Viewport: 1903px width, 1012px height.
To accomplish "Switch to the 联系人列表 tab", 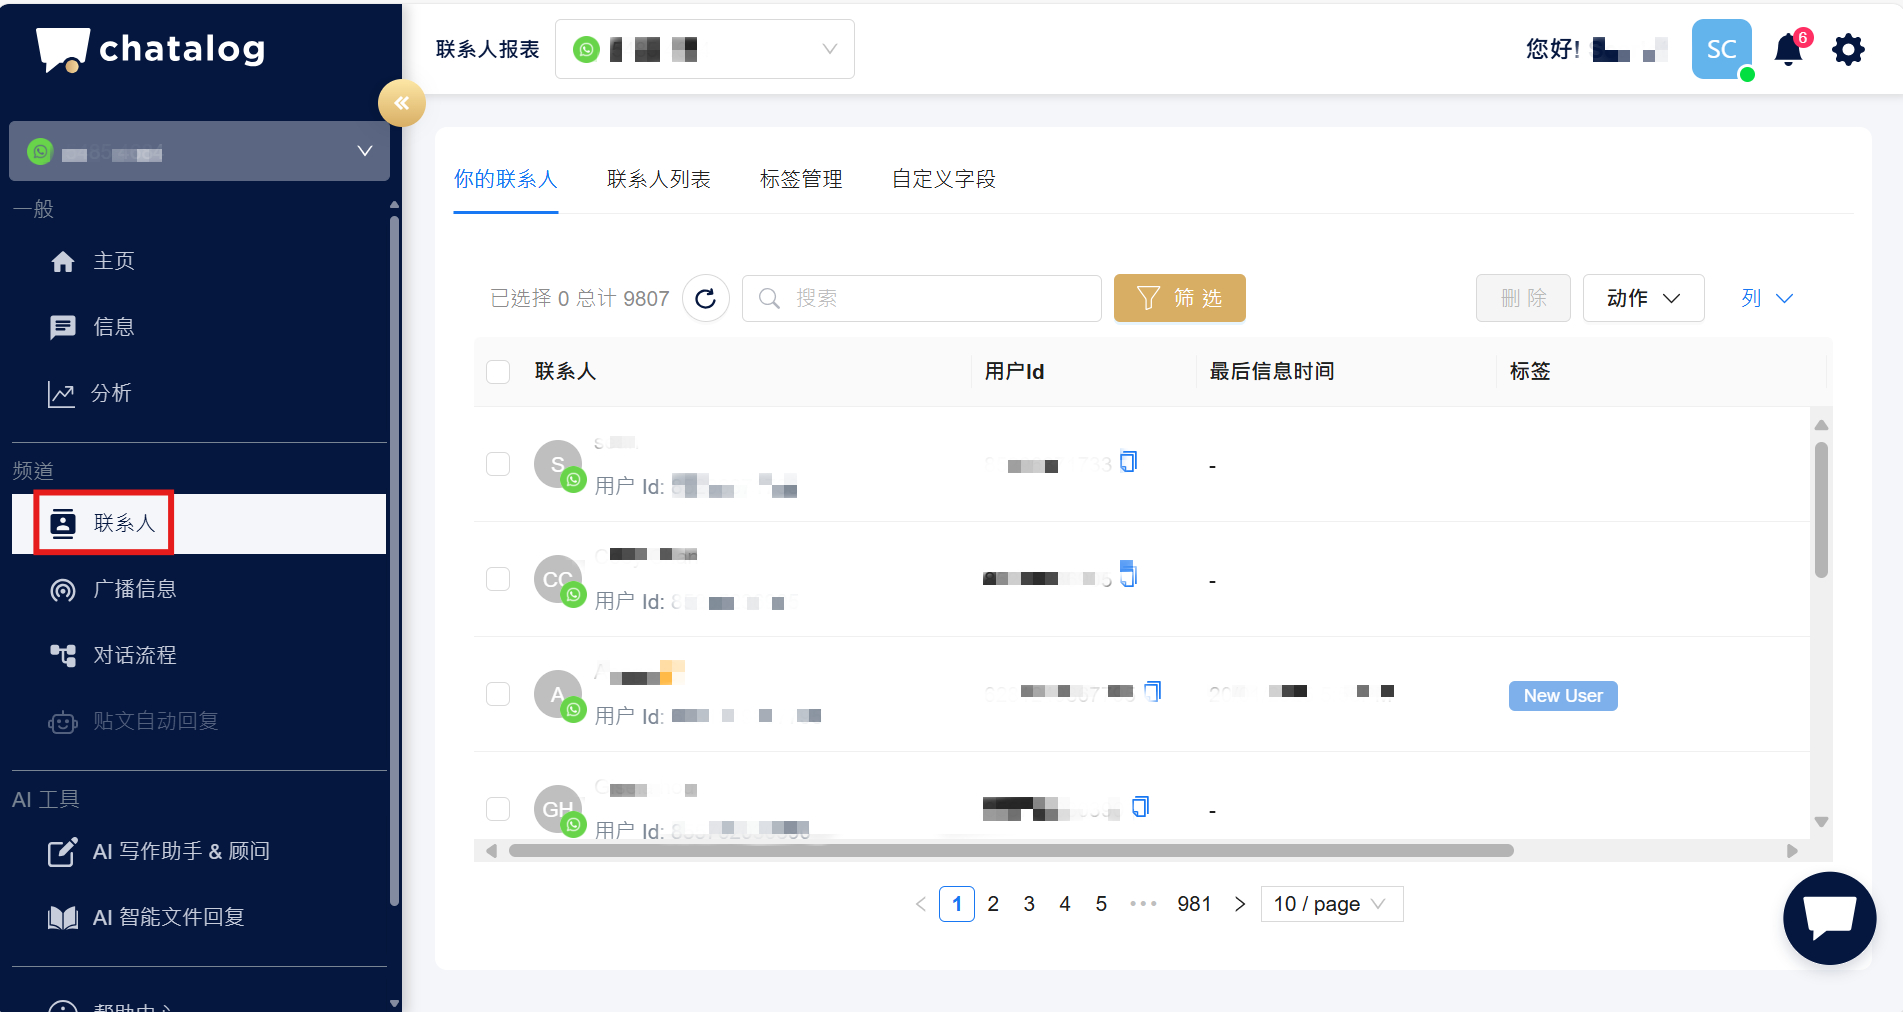I will tap(658, 179).
